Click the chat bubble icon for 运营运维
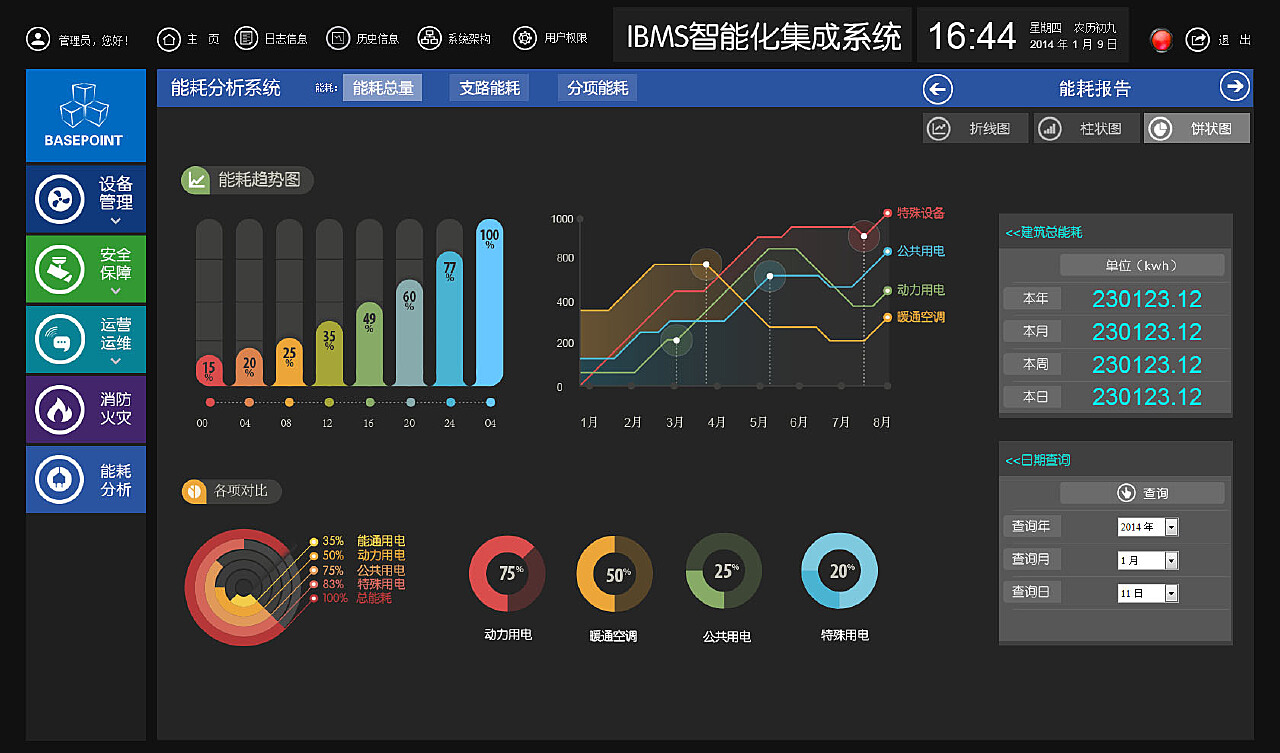Viewport: 1280px width, 753px height. pos(60,339)
